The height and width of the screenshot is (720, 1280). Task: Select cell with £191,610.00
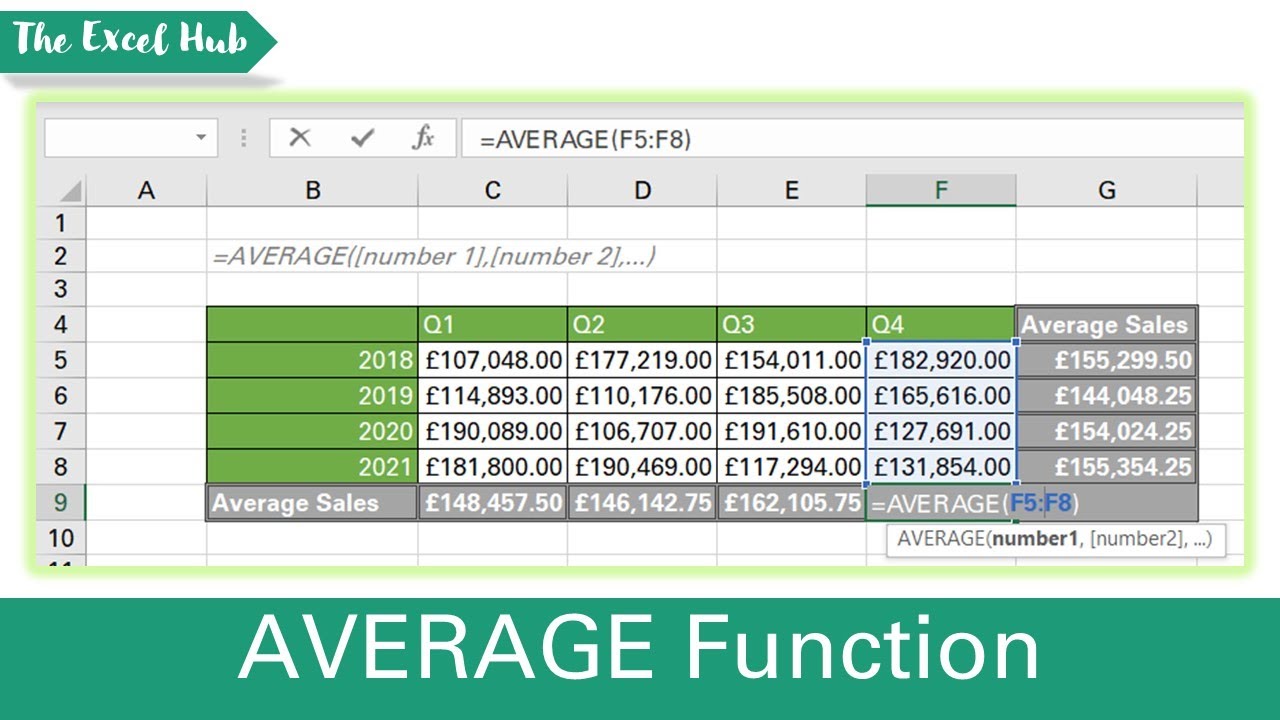pyautogui.click(x=792, y=431)
